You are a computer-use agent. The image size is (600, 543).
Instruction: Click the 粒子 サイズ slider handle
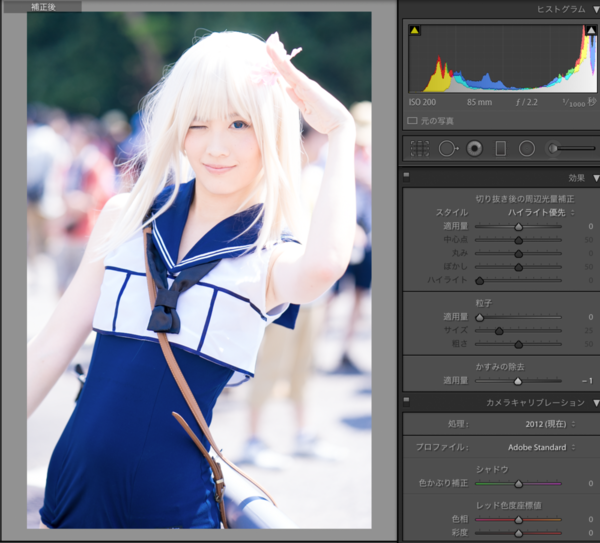pyautogui.click(x=499, y=331)
